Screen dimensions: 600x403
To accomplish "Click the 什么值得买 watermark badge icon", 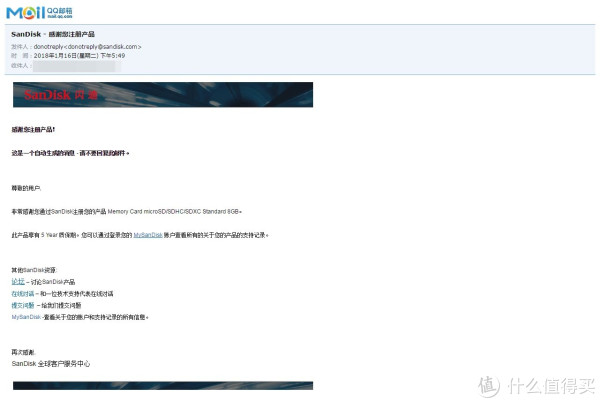I will 490,384.
